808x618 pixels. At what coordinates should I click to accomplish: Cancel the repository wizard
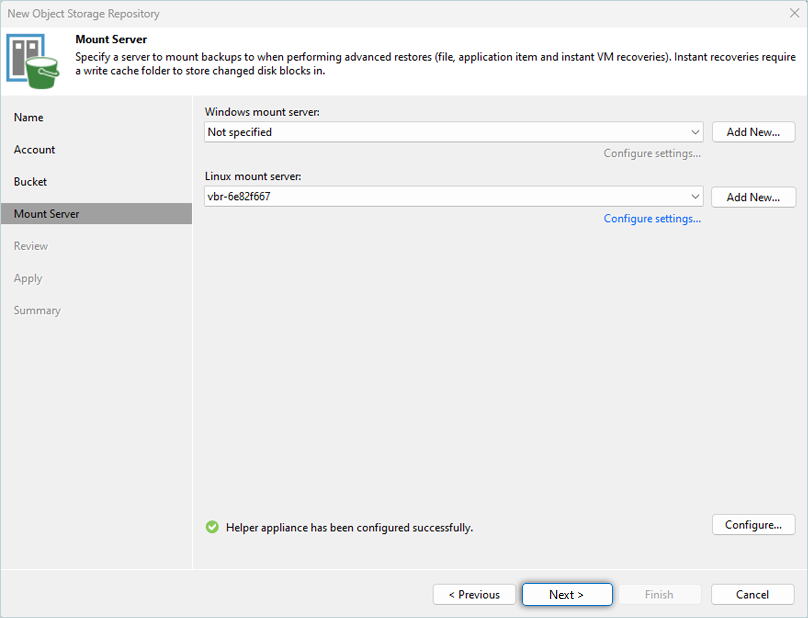752,595
